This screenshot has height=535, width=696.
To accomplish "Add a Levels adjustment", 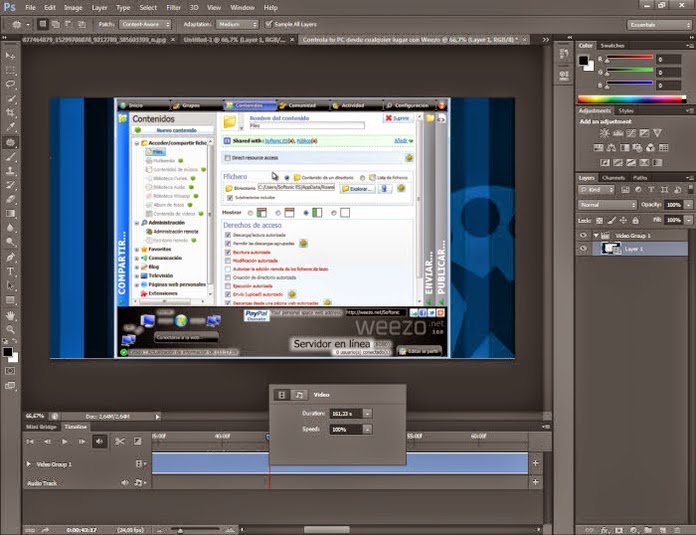I will click(617, 133).
